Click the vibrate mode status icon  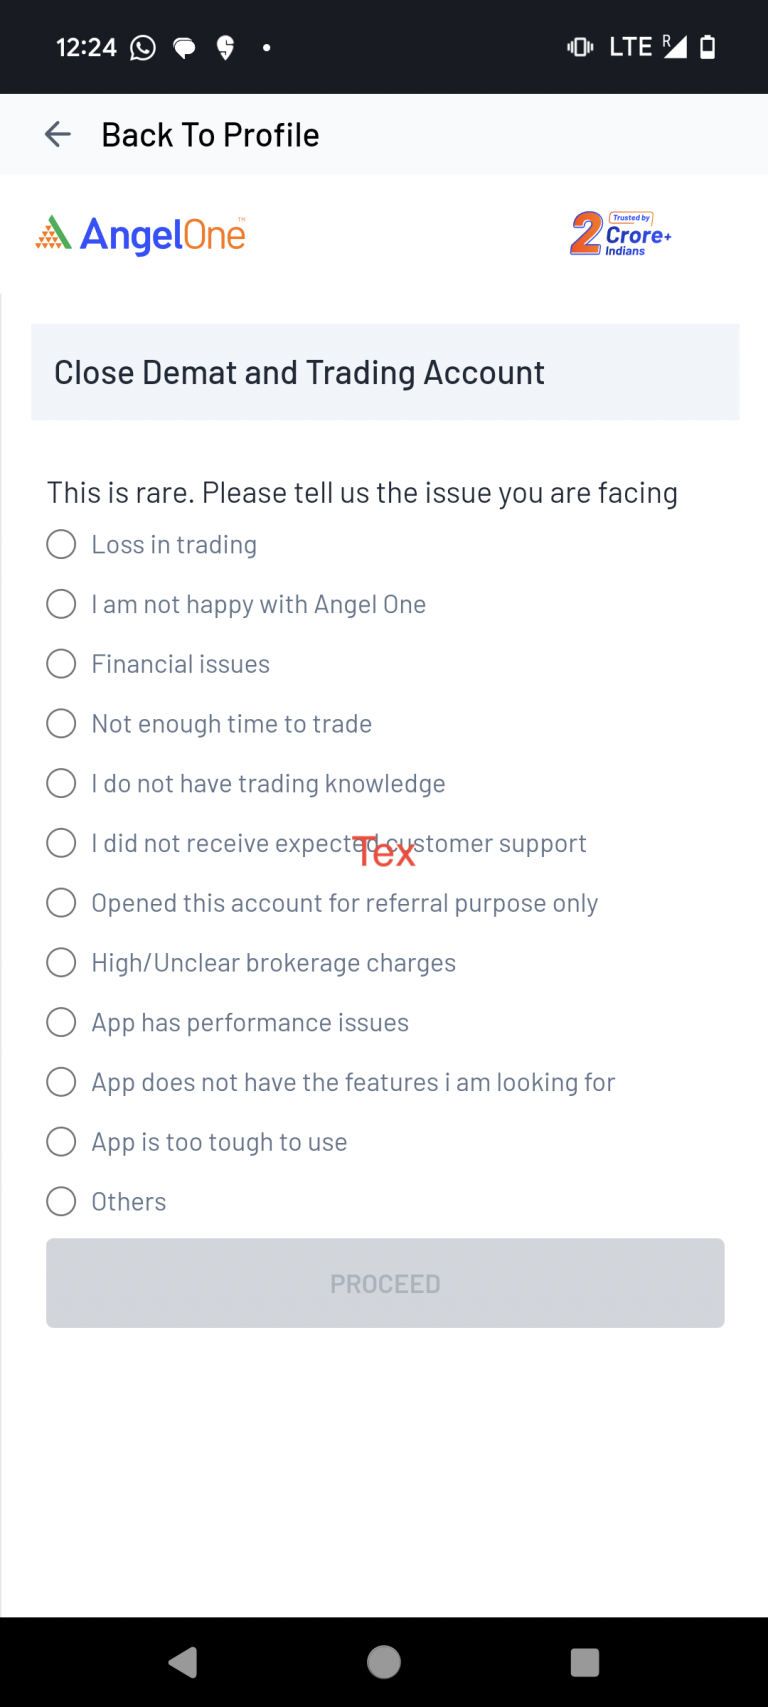[580, 46]
